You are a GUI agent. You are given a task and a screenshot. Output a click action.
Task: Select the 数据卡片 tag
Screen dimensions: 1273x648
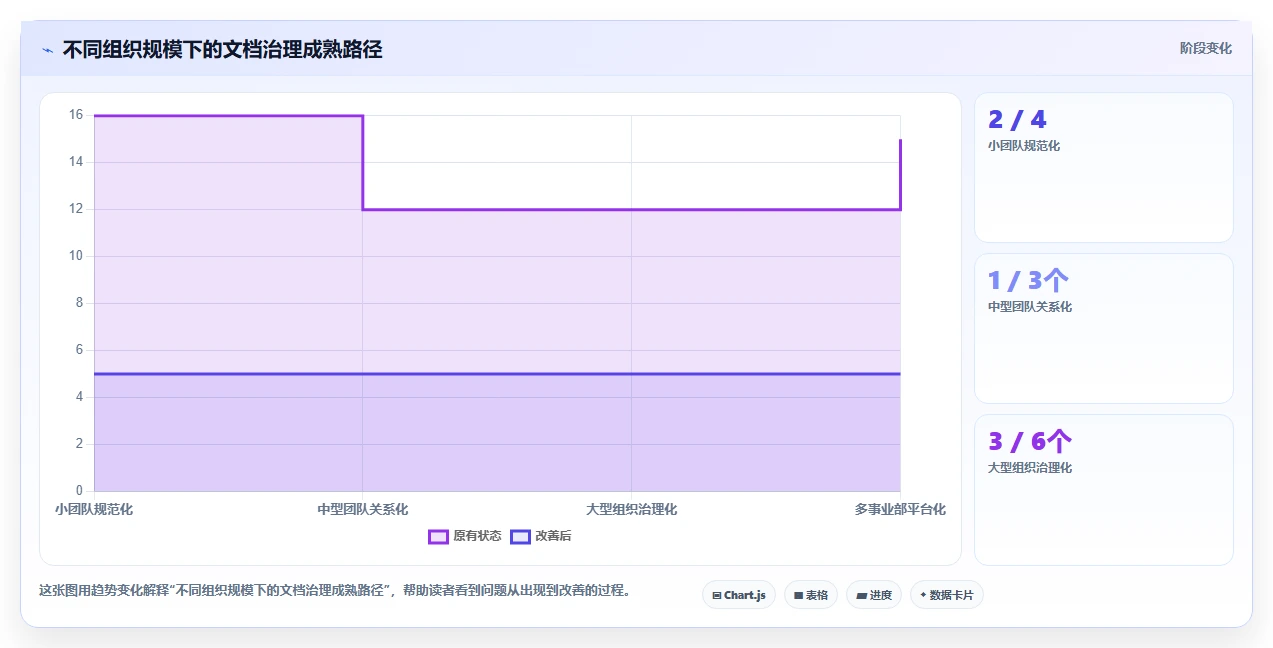[x=947, y=595]
